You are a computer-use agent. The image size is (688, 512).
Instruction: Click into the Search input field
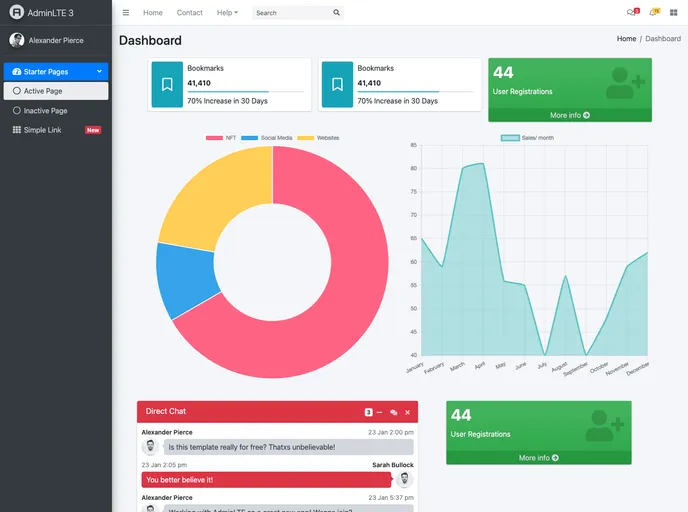tap(290, 13)
